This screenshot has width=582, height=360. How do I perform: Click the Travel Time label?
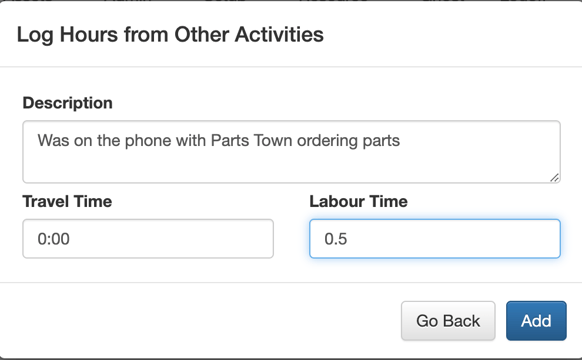[67, 202]
